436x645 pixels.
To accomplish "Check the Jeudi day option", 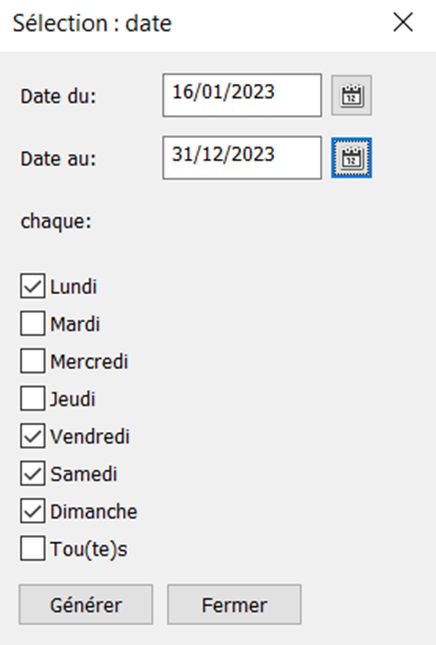I will (x=32, y=398).
